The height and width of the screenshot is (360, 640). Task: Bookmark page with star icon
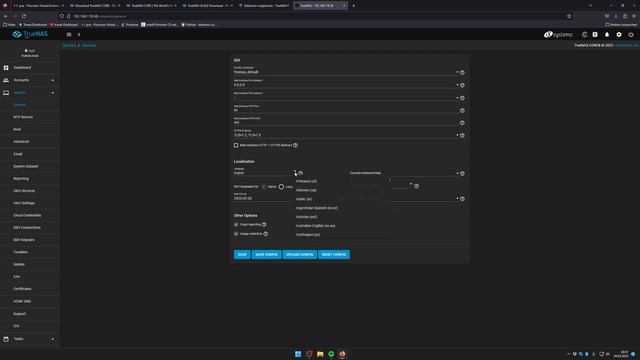coord(569,16)
